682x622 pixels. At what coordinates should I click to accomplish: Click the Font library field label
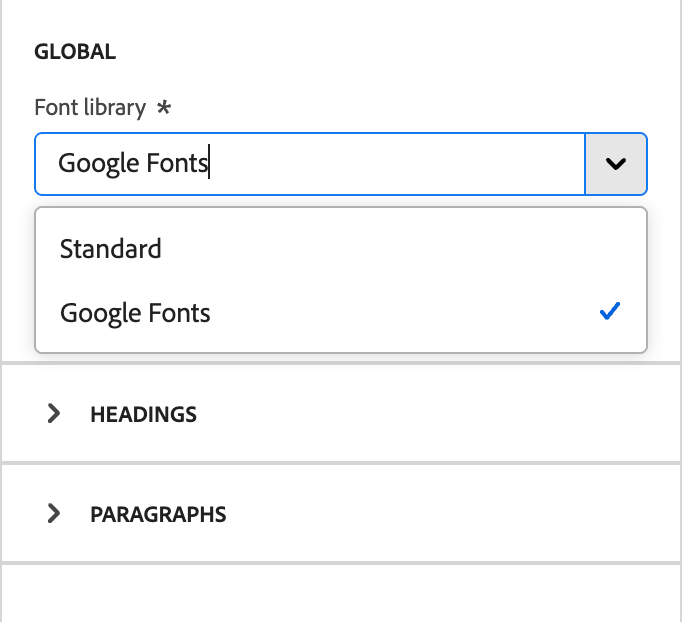[x=90, y=107]
